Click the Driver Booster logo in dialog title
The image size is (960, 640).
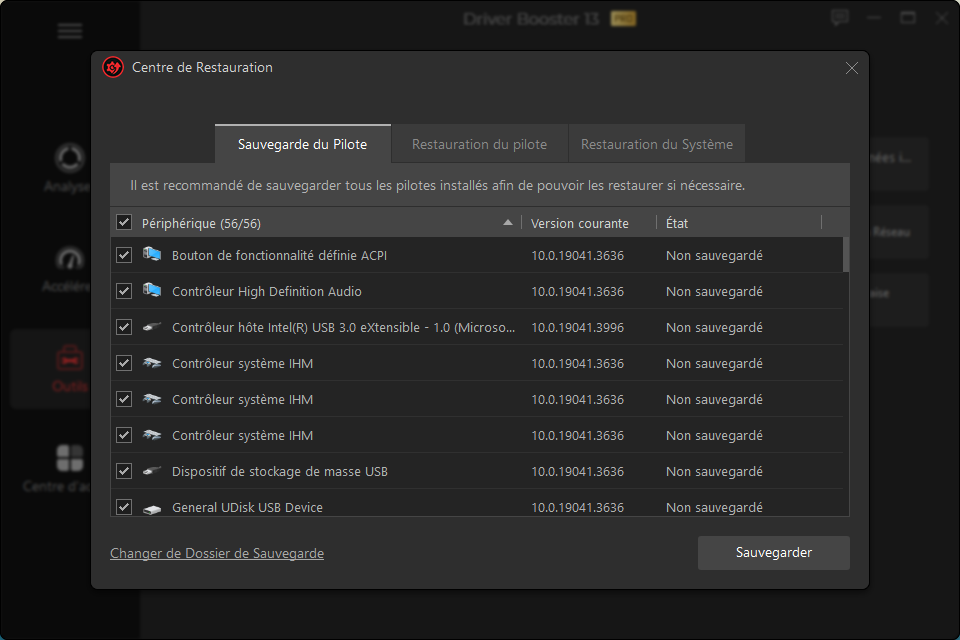[113, 68]
